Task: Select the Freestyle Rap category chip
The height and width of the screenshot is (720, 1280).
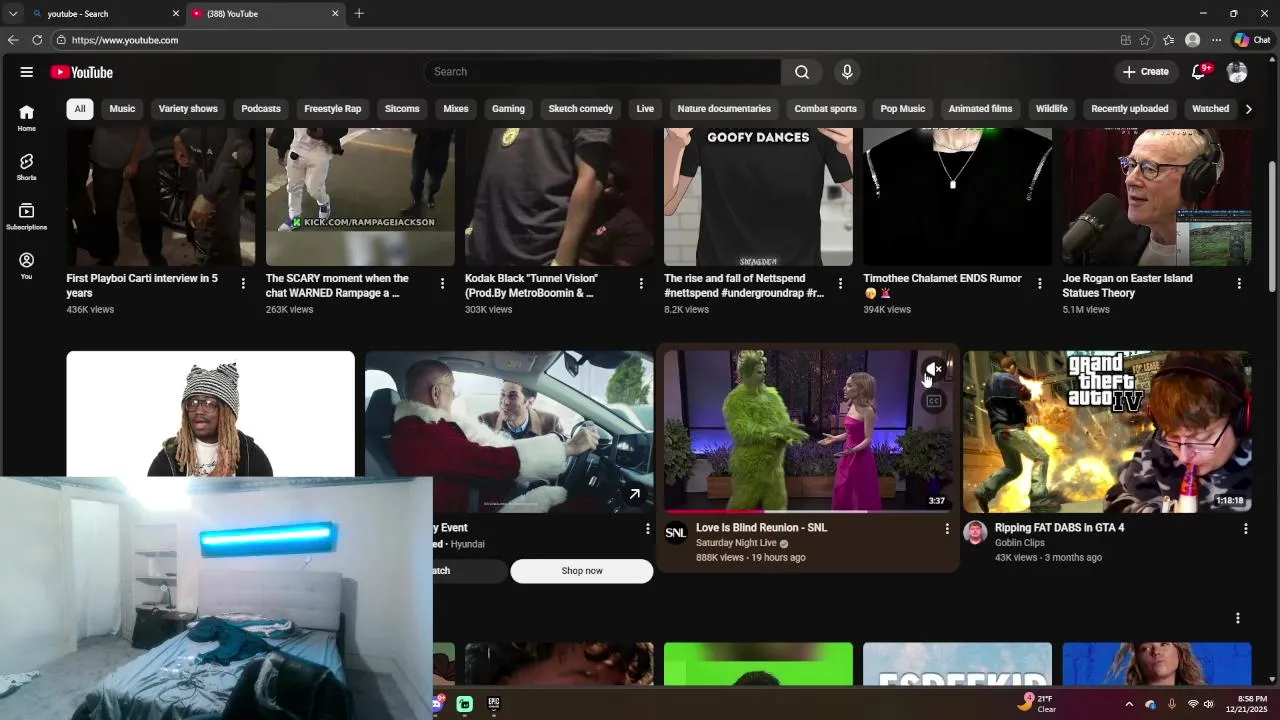Action: click(333, 109)
